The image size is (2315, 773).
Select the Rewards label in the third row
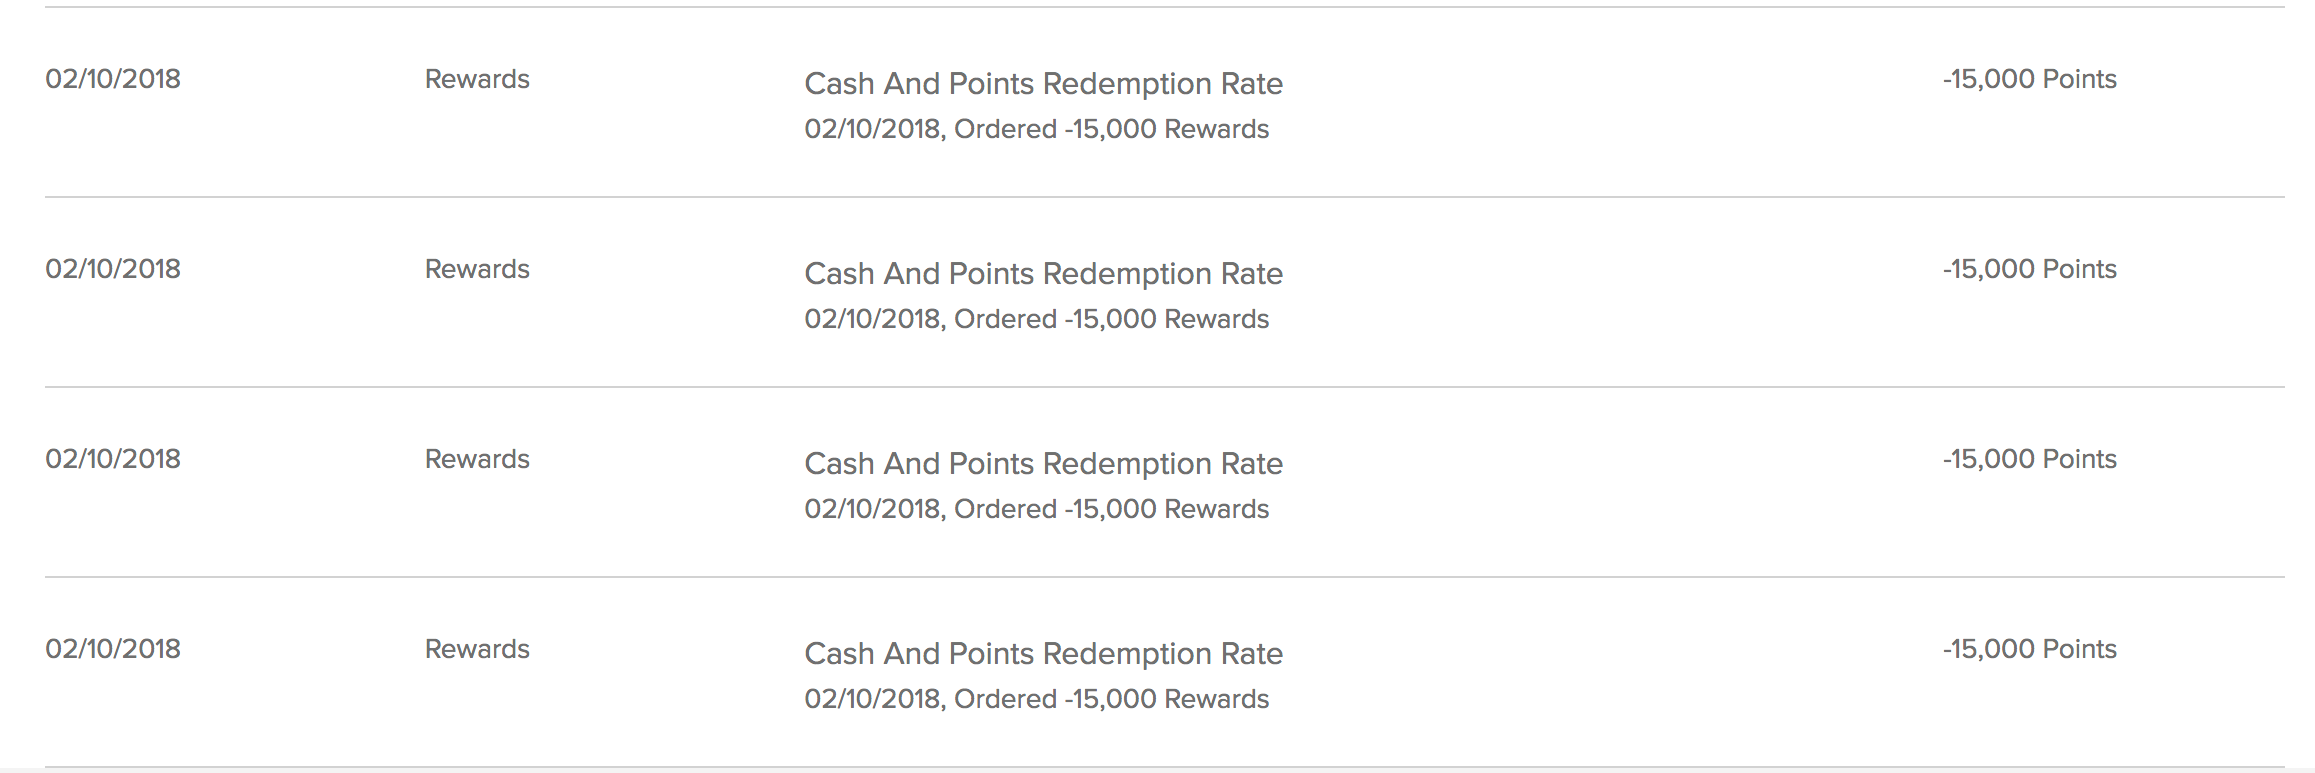[477, 459]
